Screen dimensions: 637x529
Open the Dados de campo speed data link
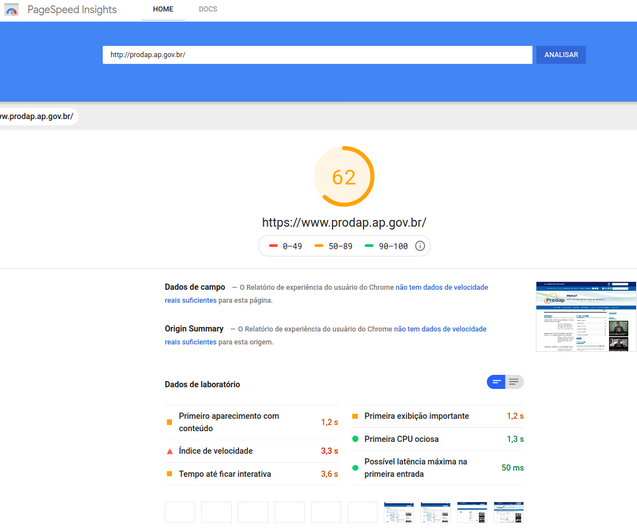point(441,287)
